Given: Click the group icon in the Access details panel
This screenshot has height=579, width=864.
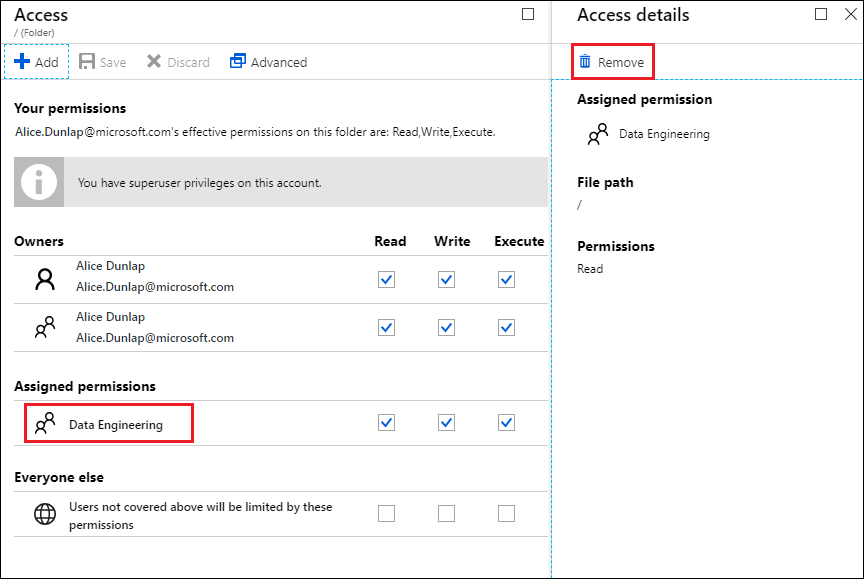Looking at the screenshot, I should (598, 134).
